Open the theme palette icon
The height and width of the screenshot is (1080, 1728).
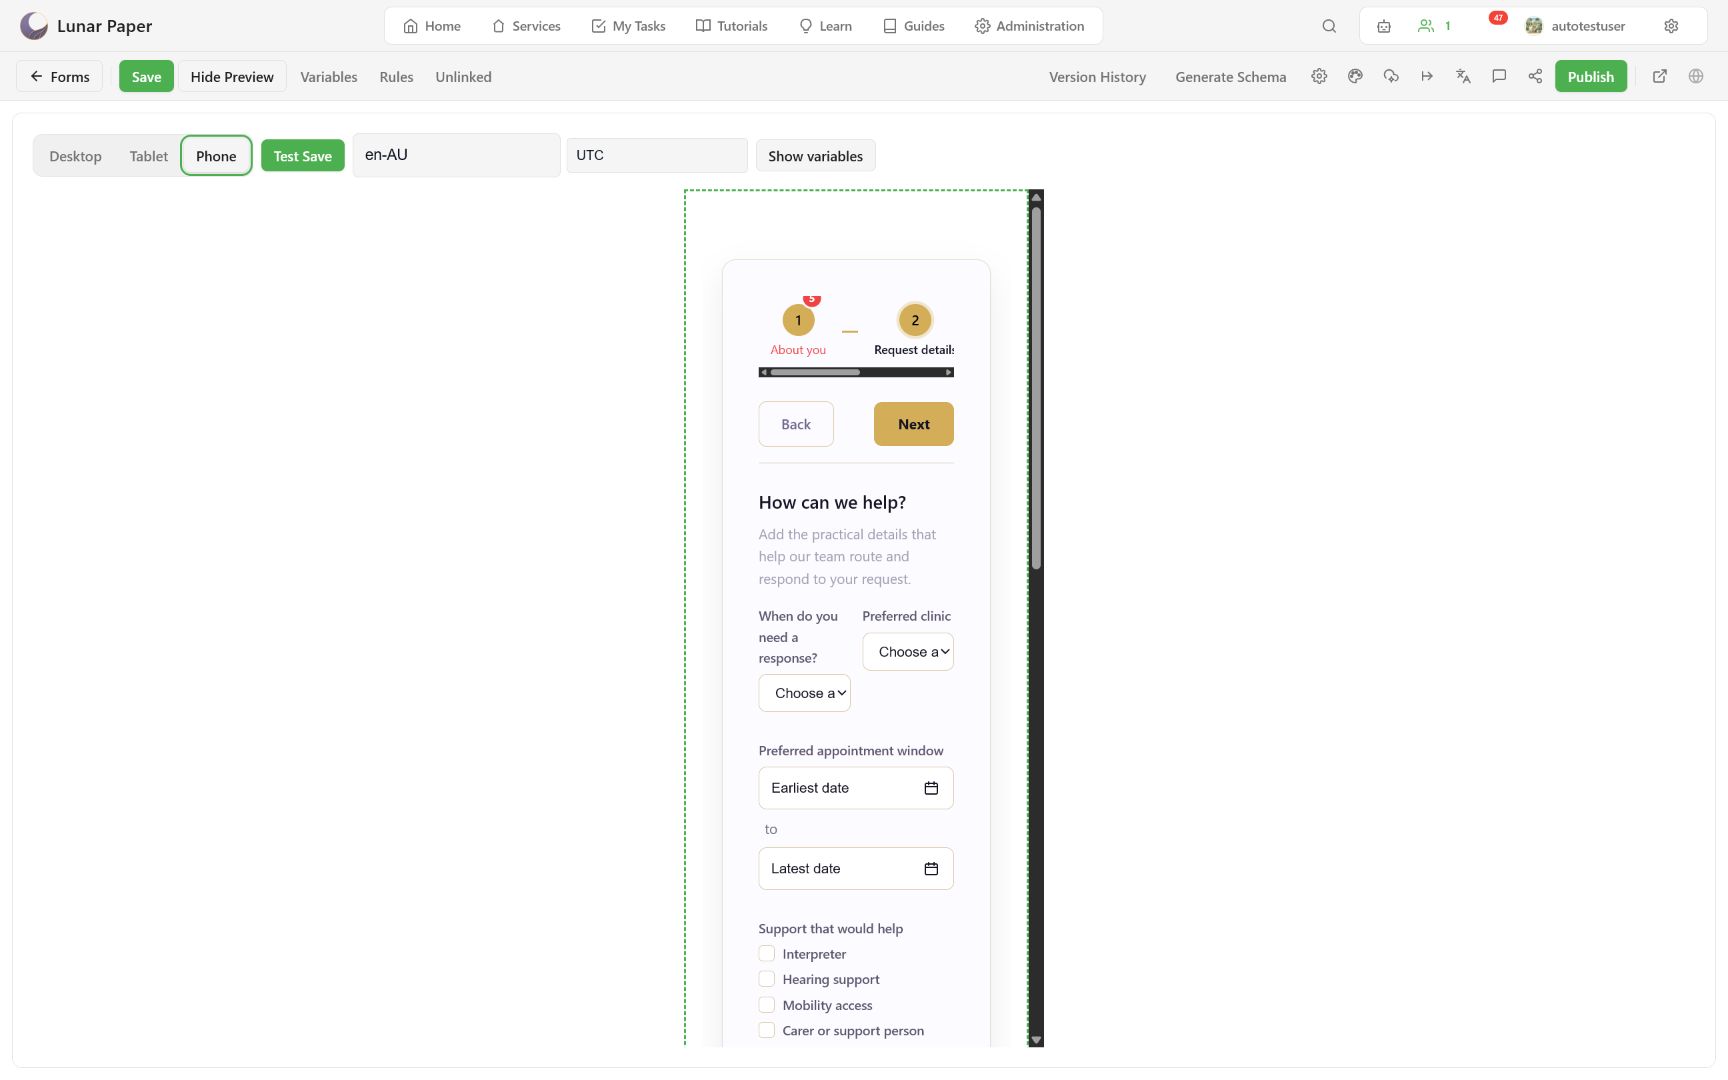point(1355,76)
